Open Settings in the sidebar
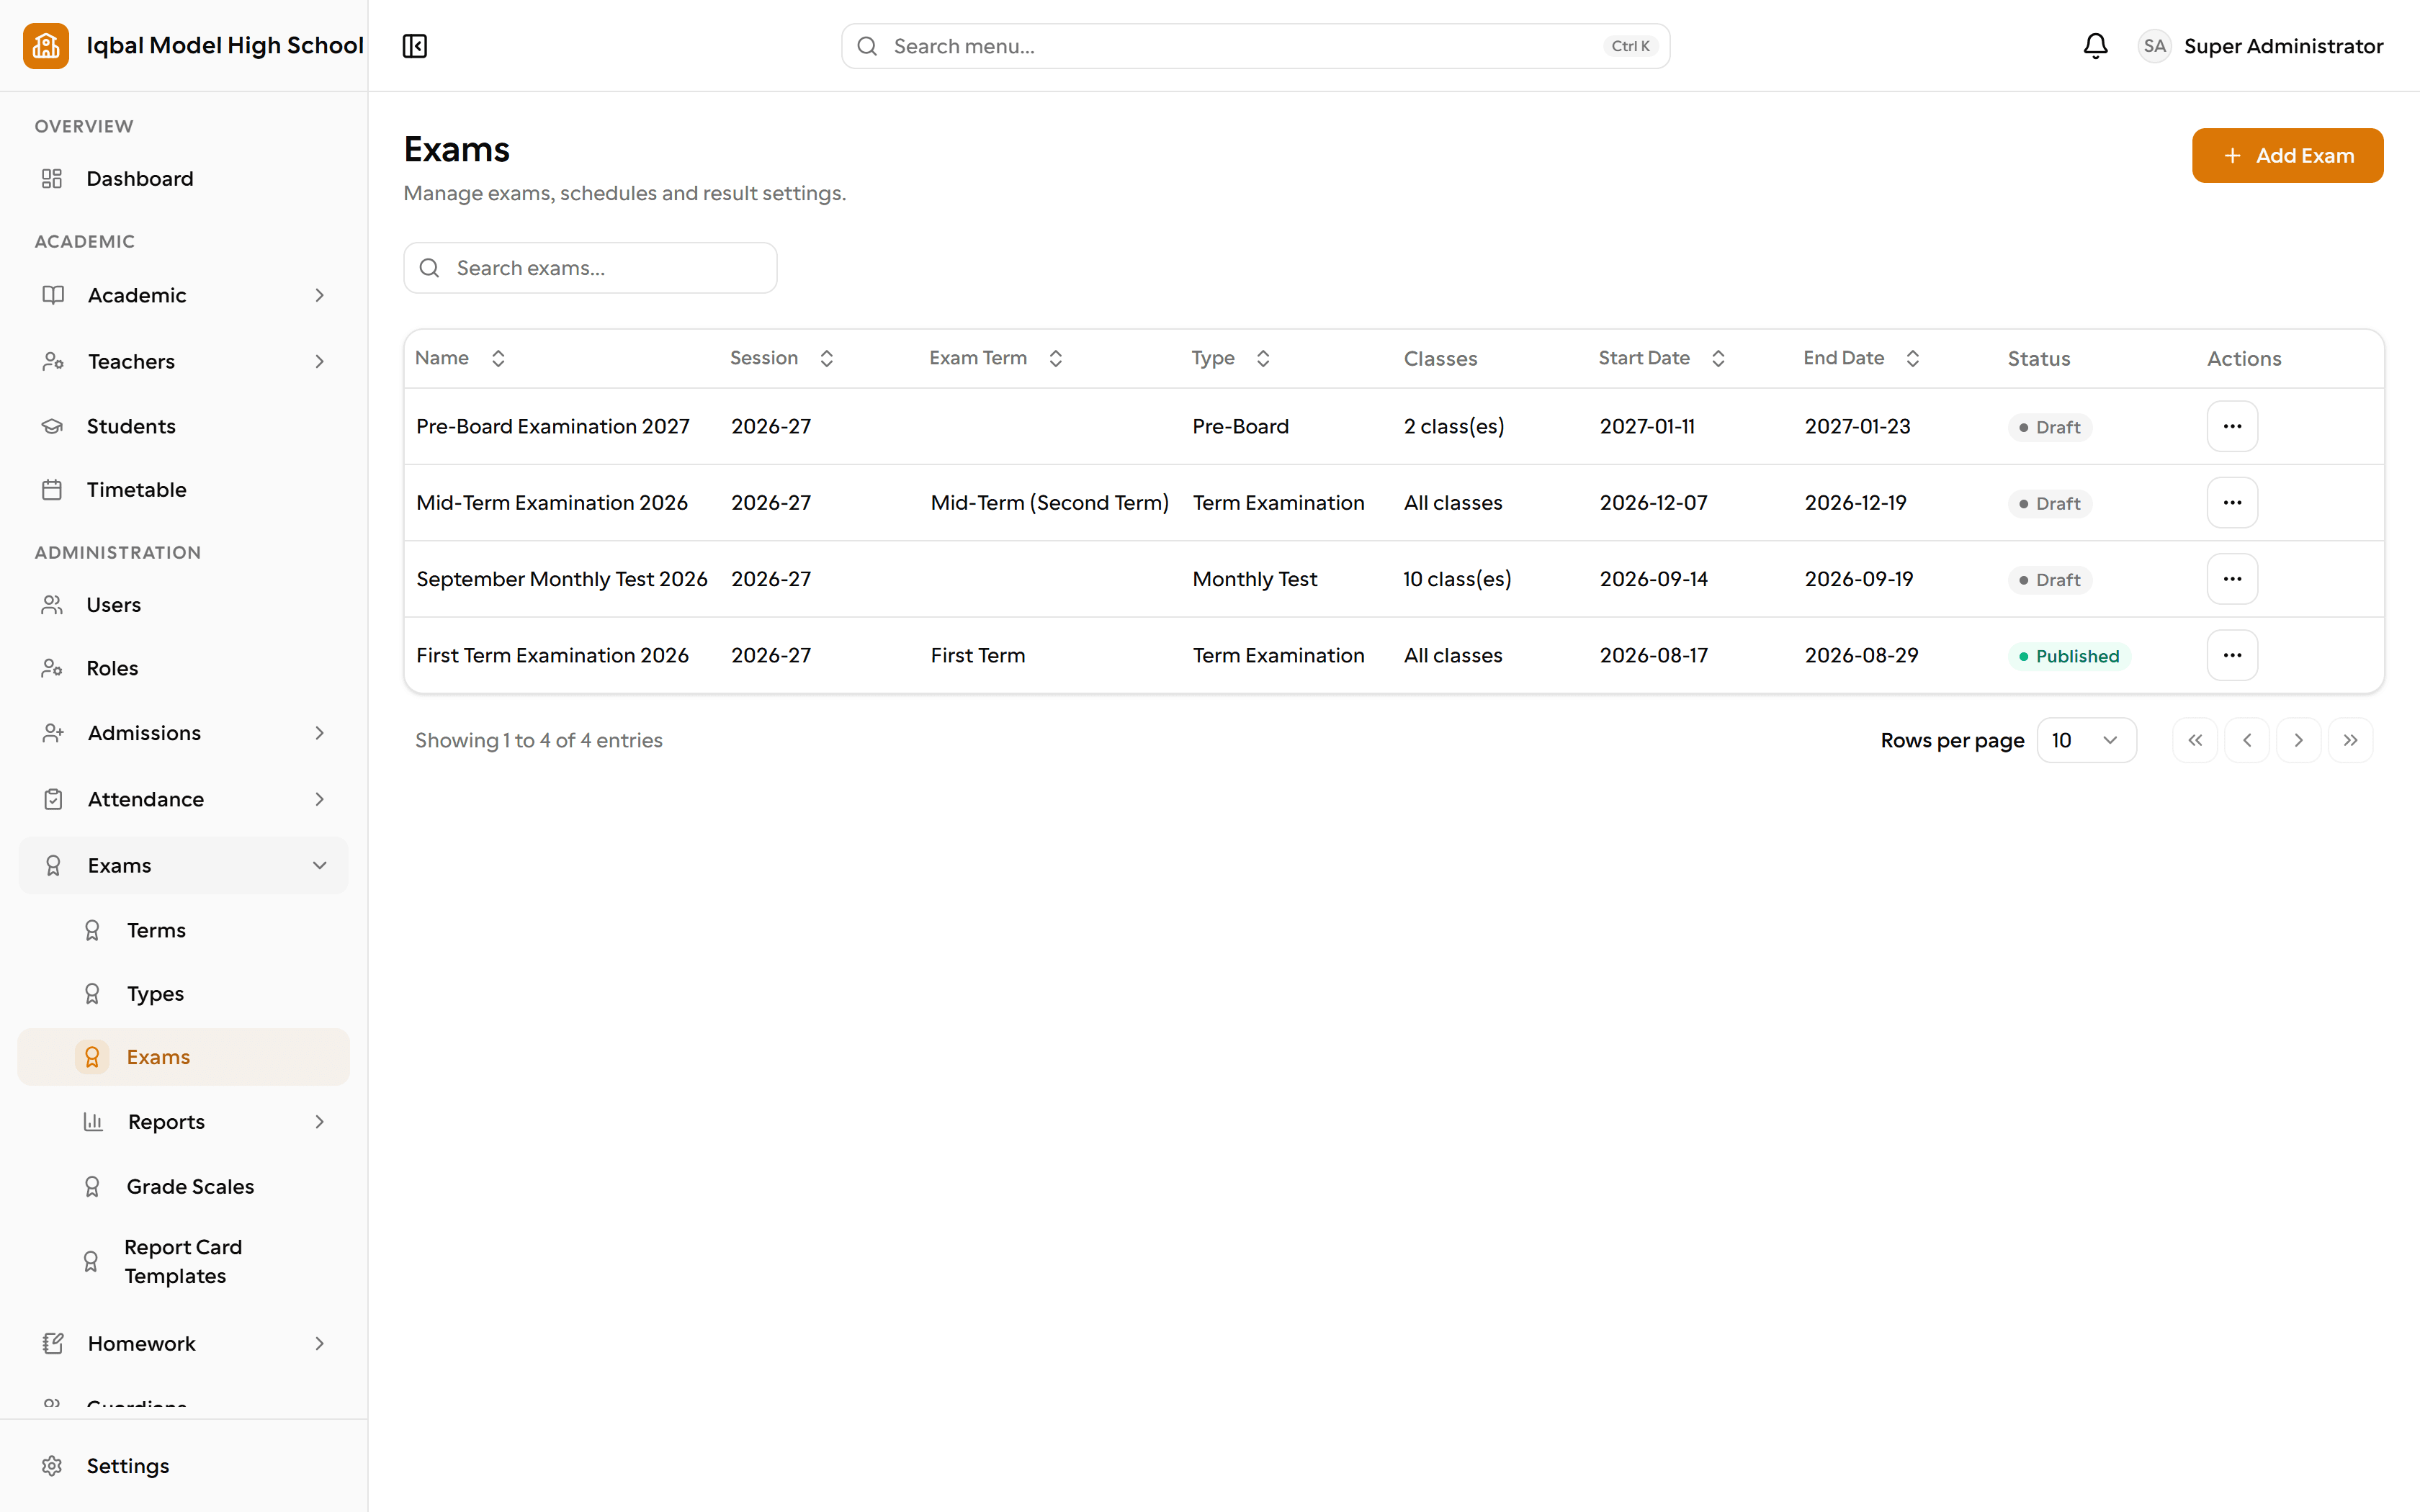Screen dimensions: 2420x1512 pos(184,1466)
